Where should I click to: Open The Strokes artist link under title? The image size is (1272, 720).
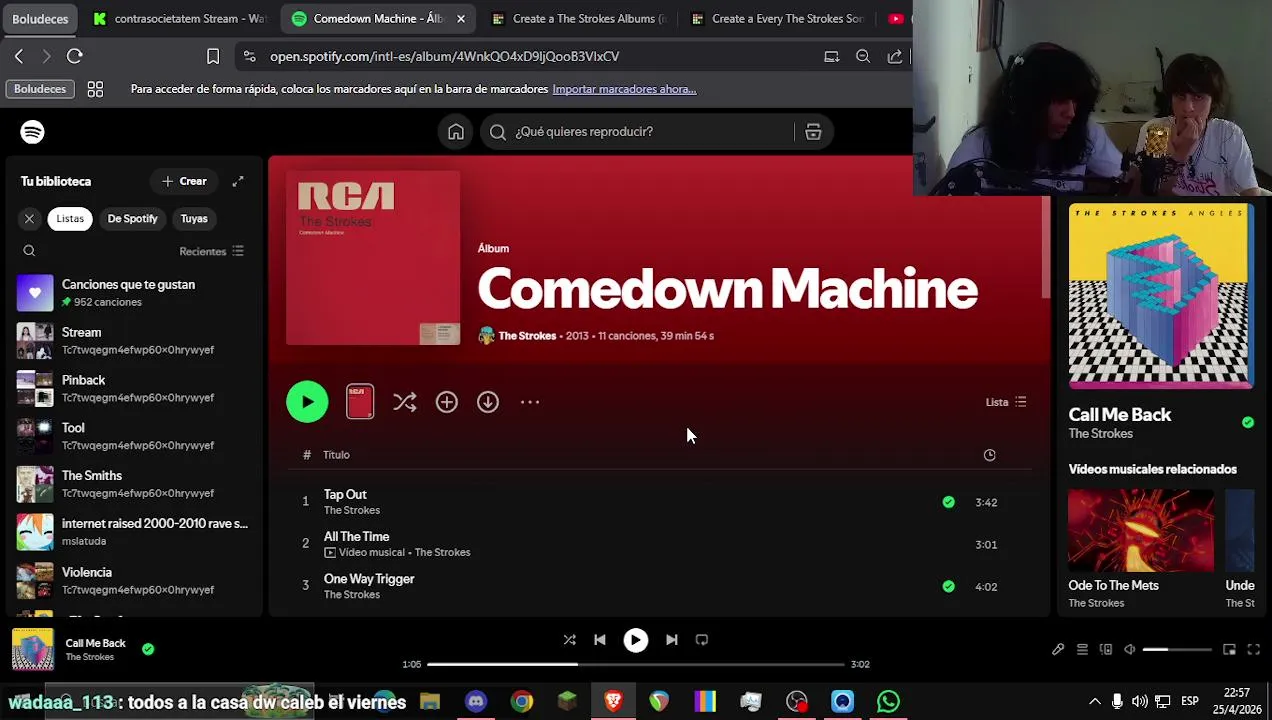click(x=527, y=336)
